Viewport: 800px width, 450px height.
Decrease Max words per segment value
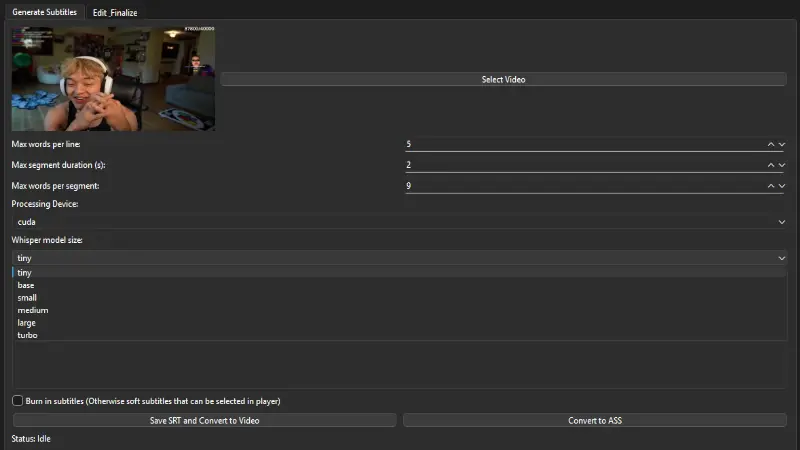(x=782, y=186)
